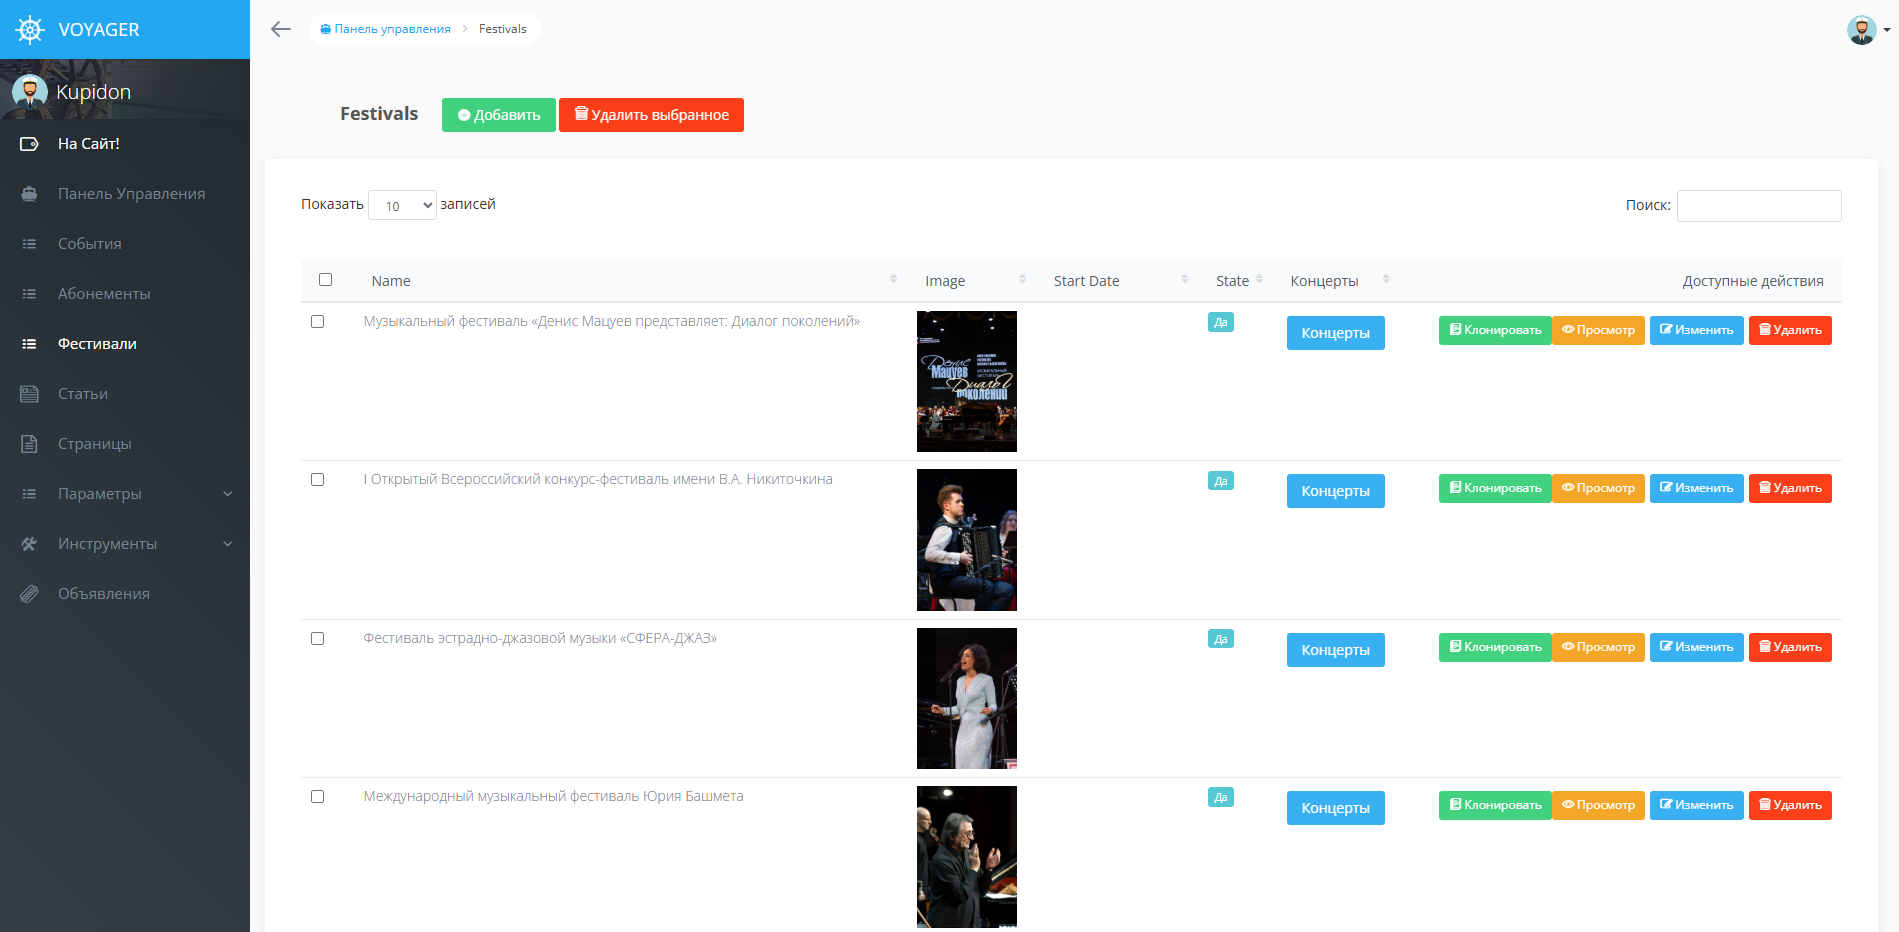Screen dimensions: 1899x932
Task: Click Просмотр for the Юрия Башмета festival
Action: click(x=1598, y=805)
